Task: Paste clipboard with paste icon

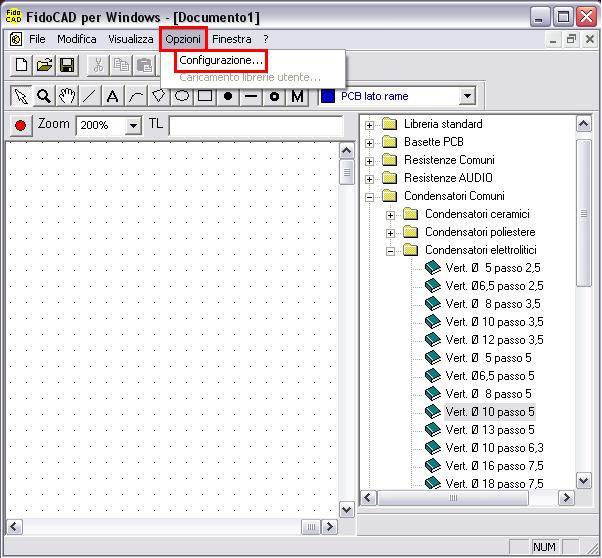Action: [x=144, y=65]
